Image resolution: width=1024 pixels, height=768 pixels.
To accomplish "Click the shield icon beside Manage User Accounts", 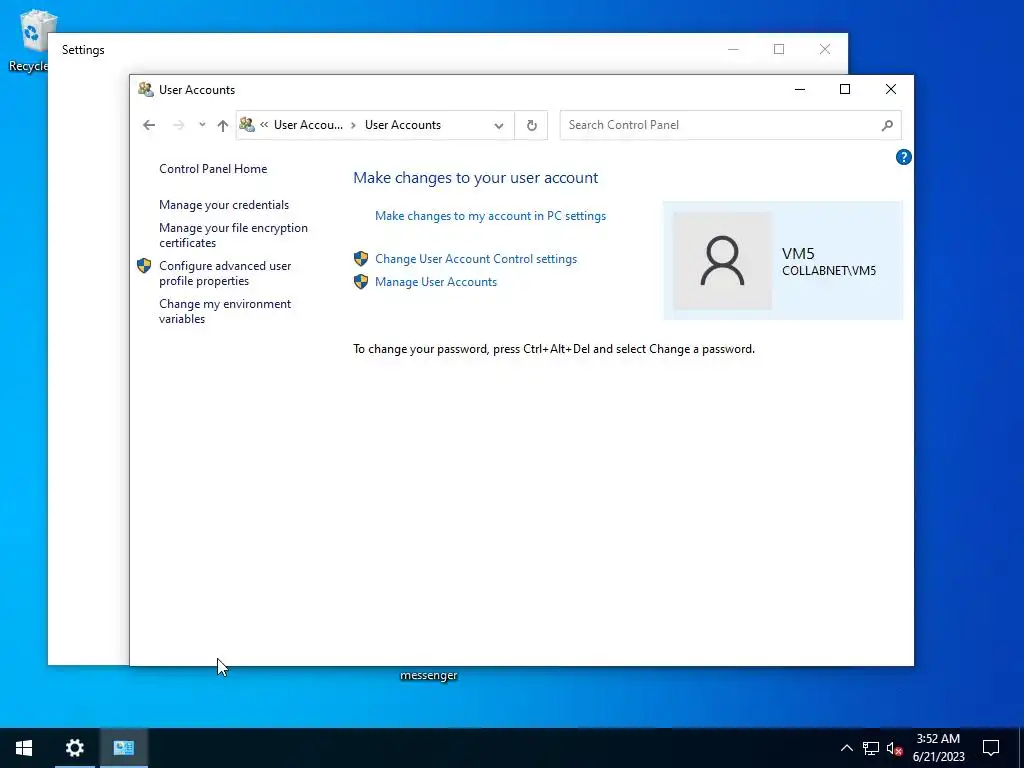I will click(360, 281).
